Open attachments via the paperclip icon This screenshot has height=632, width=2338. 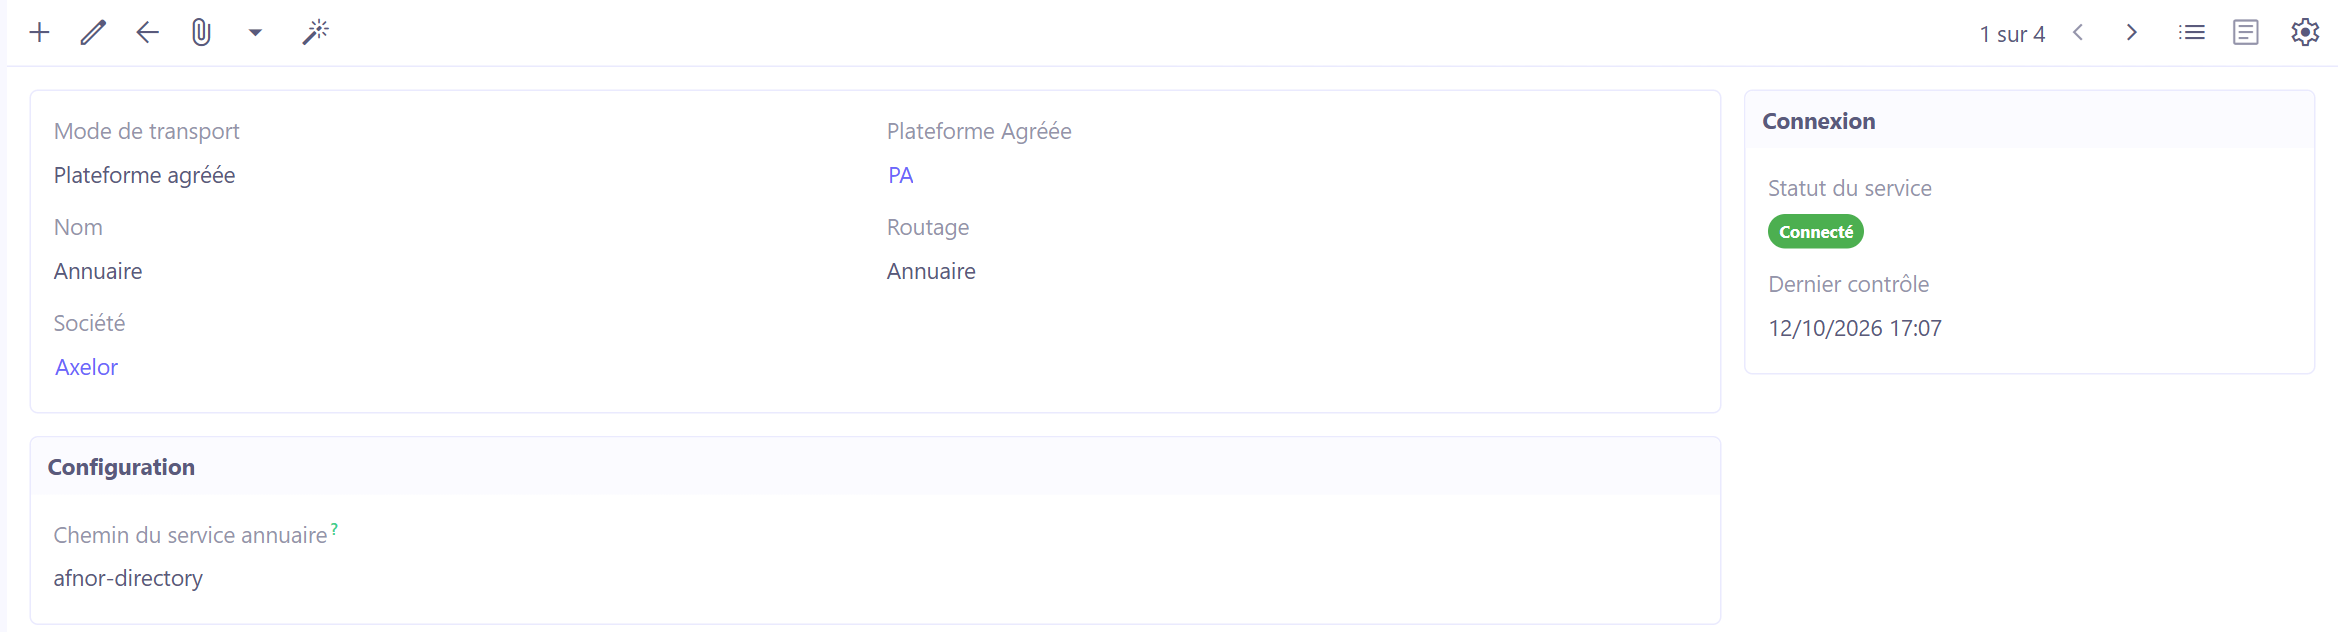pyautogui.click(x=201, y=33)
